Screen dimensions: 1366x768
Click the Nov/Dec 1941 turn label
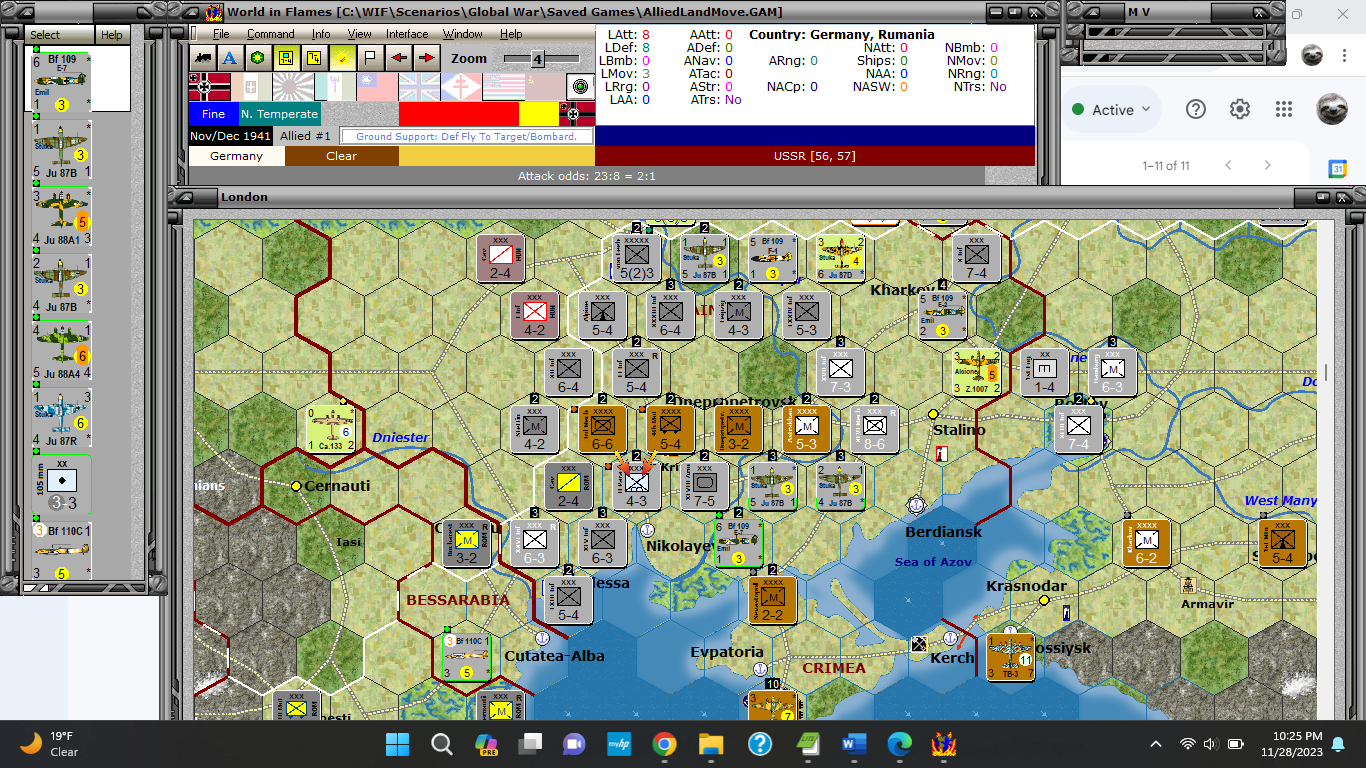[x=231, y=136]
